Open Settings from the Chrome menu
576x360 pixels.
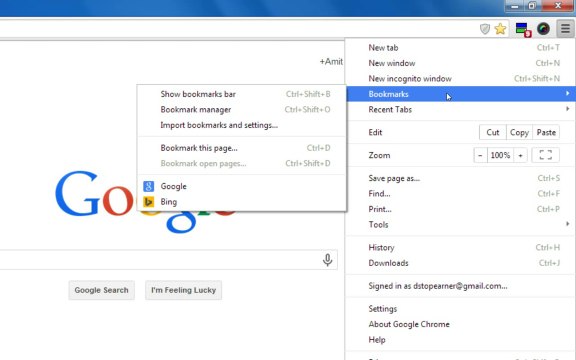(460, 309)
